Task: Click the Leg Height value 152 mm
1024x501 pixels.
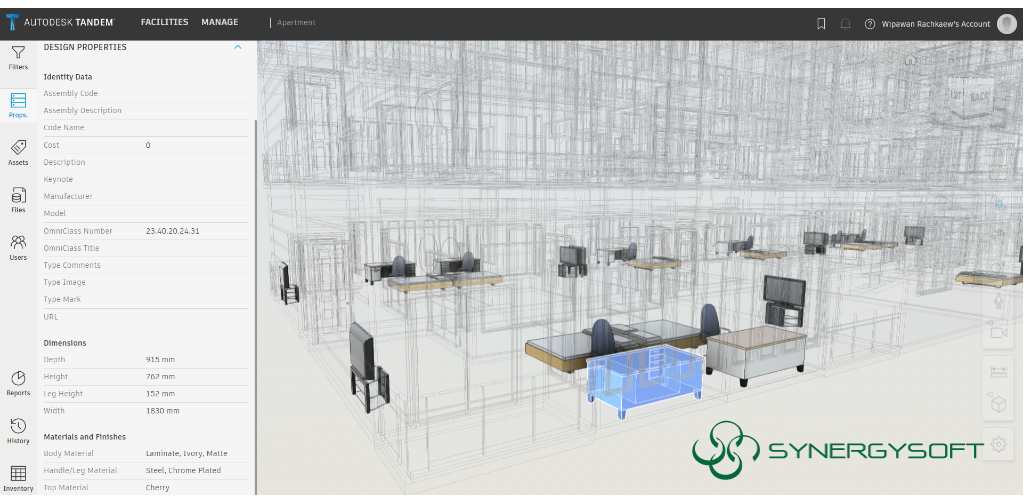Action: tap(160, 394)
